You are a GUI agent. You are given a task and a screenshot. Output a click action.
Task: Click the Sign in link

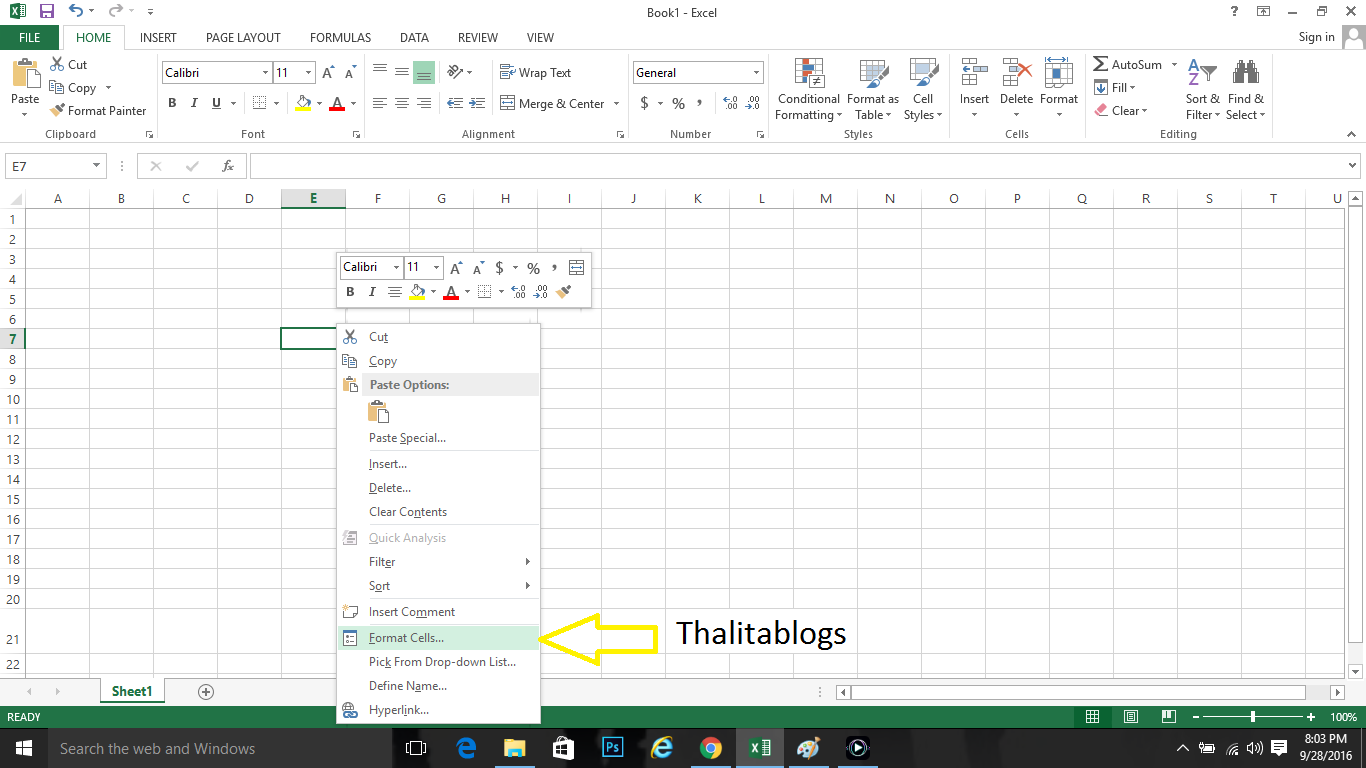(x=1316, y=37)
